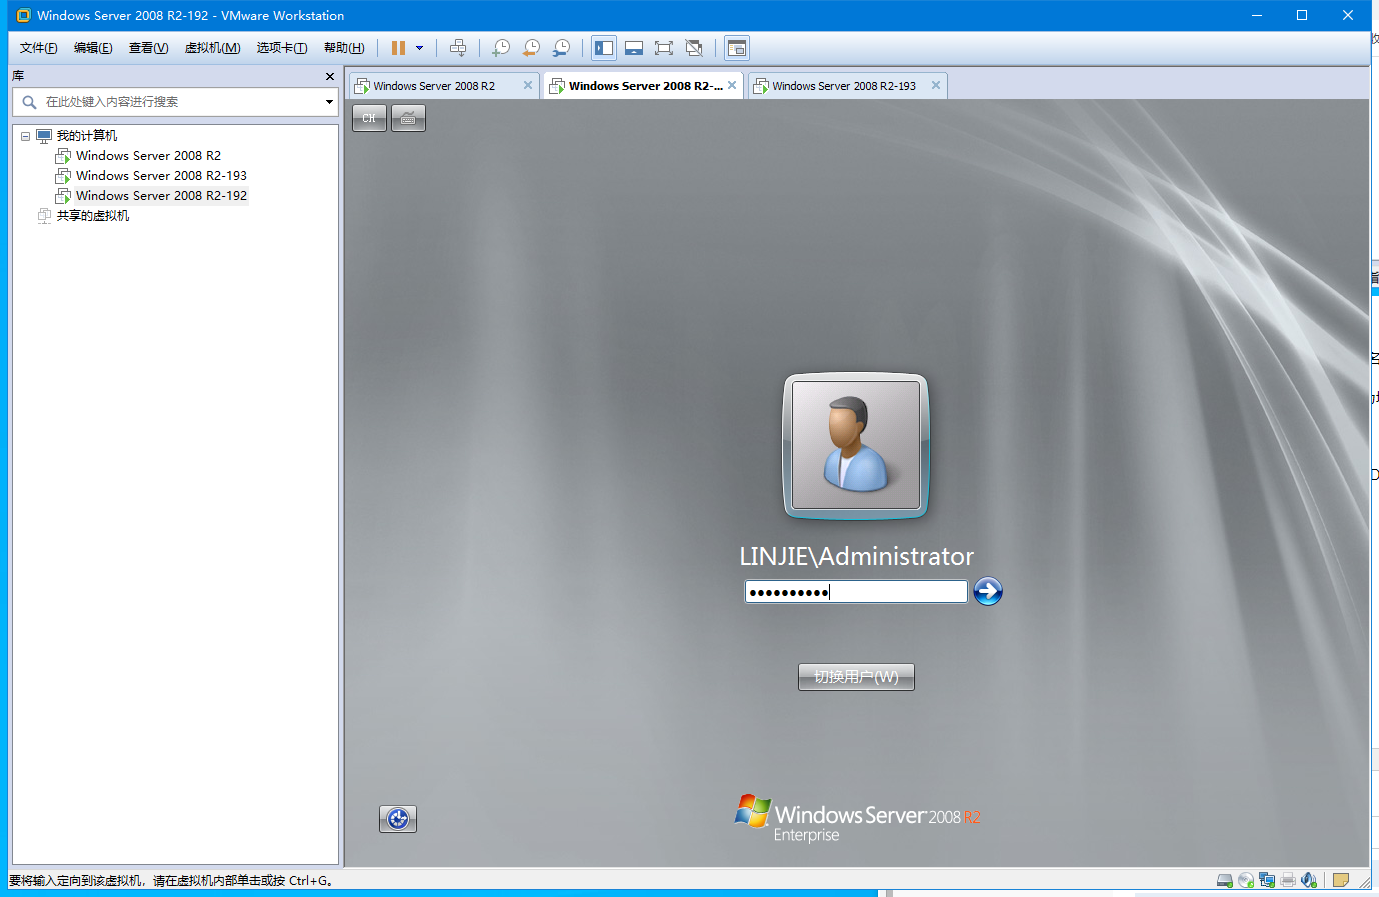Open the 虚拟机(M) menu
This screenshot has width=1379, height=897.
click(x=212, y=48)
